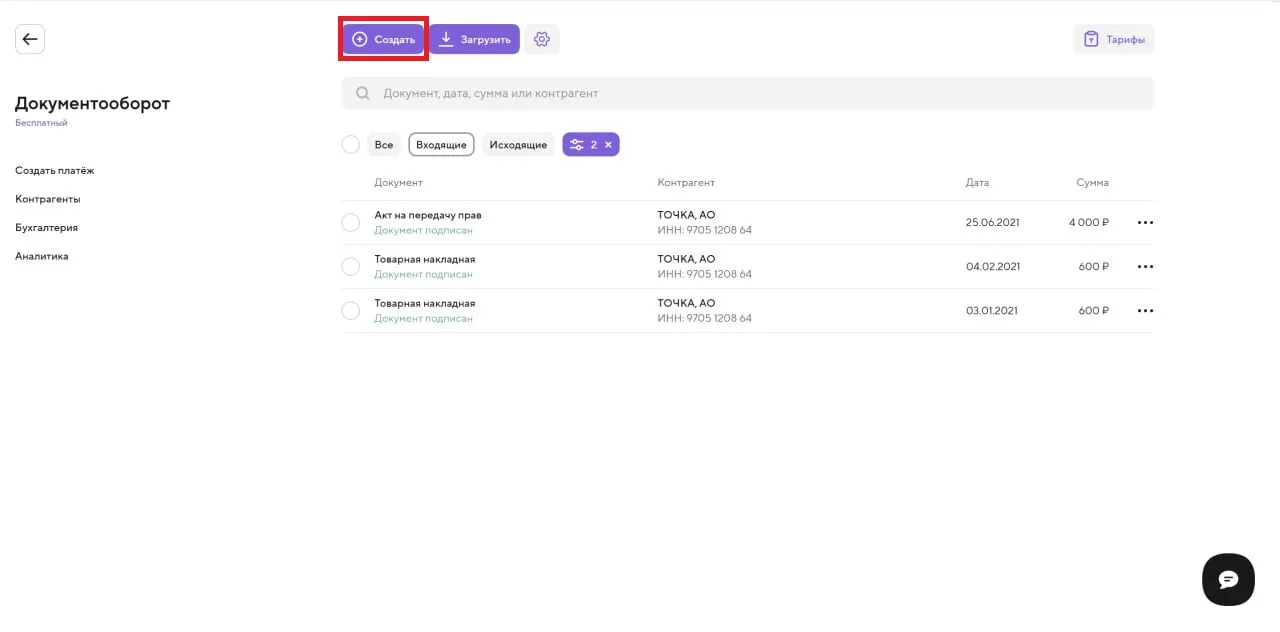Open the settings gear icon

pos(542,39)
